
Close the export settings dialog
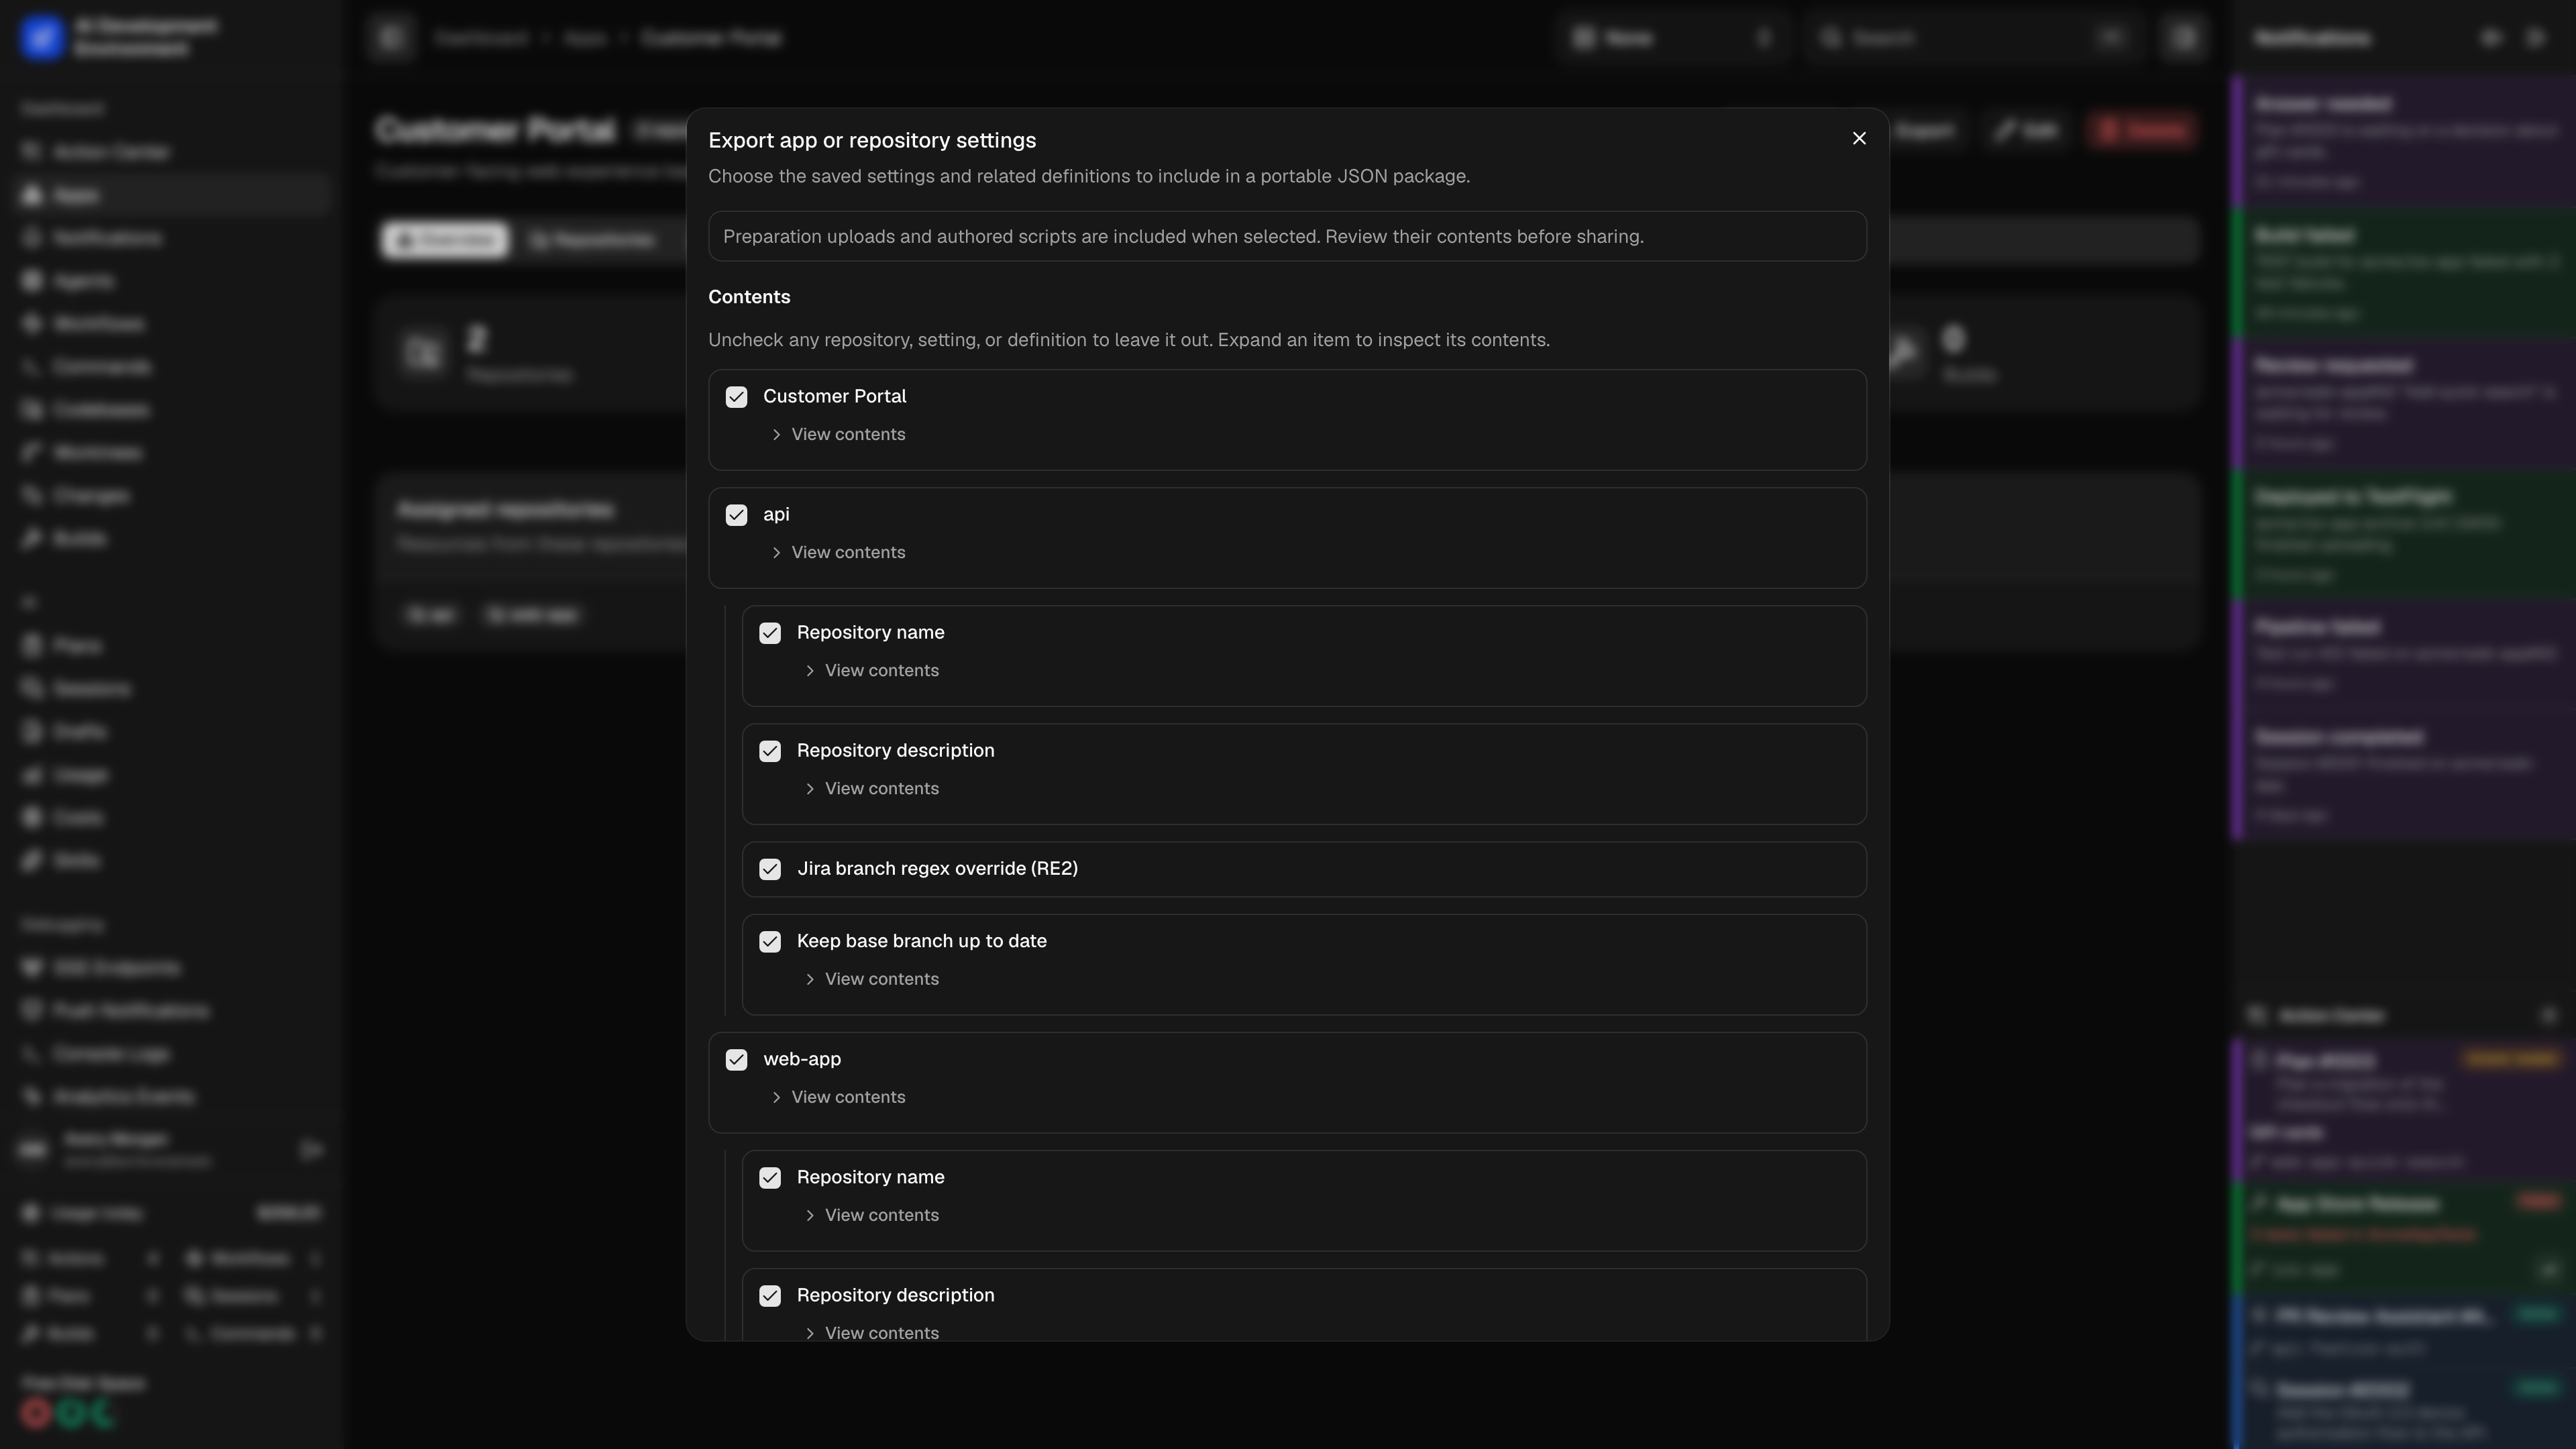point(1858,138)
